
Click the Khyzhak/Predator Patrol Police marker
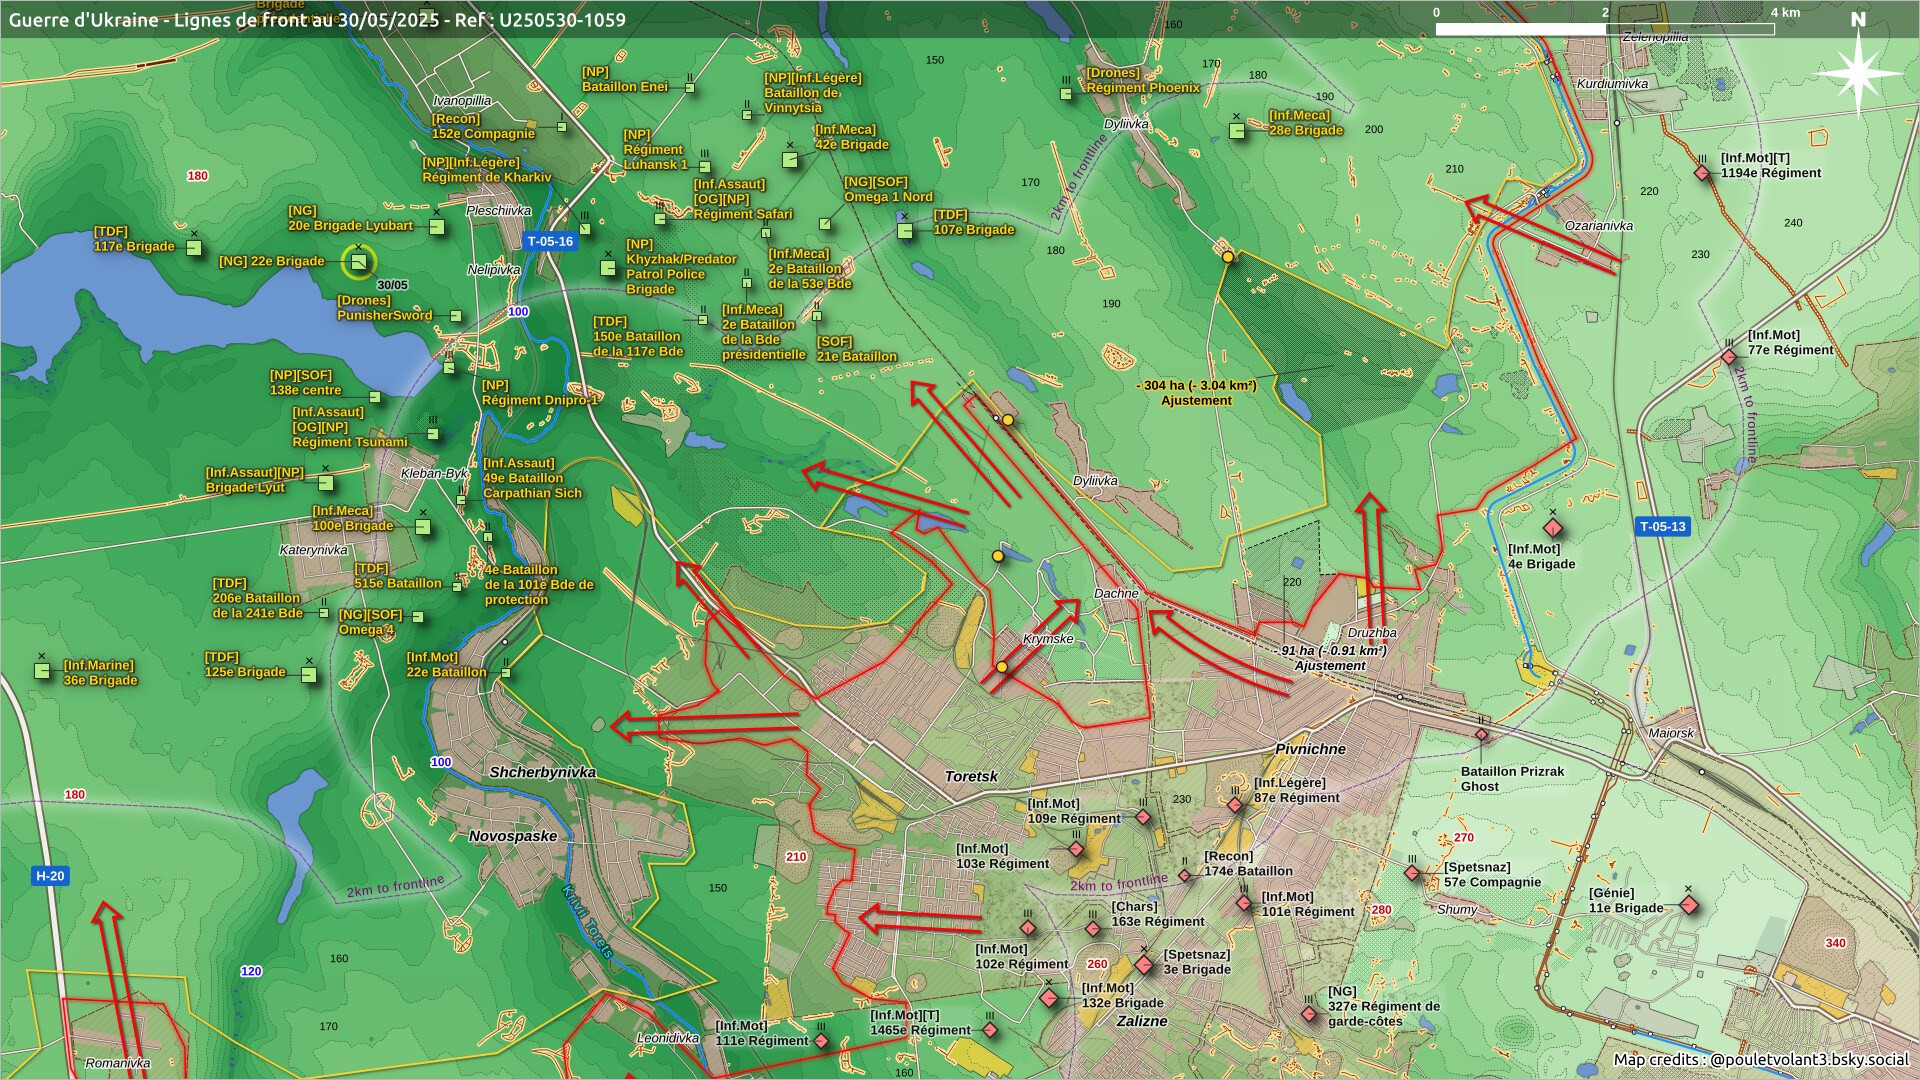607,268
